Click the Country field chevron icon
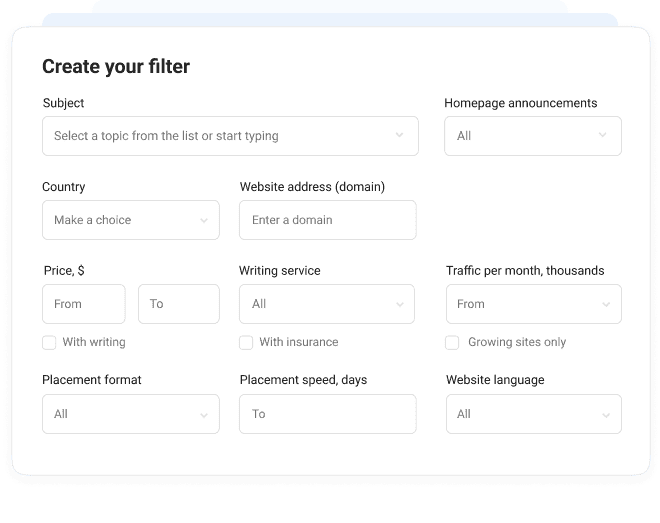660x523 pixels. [x=203, y=220]
